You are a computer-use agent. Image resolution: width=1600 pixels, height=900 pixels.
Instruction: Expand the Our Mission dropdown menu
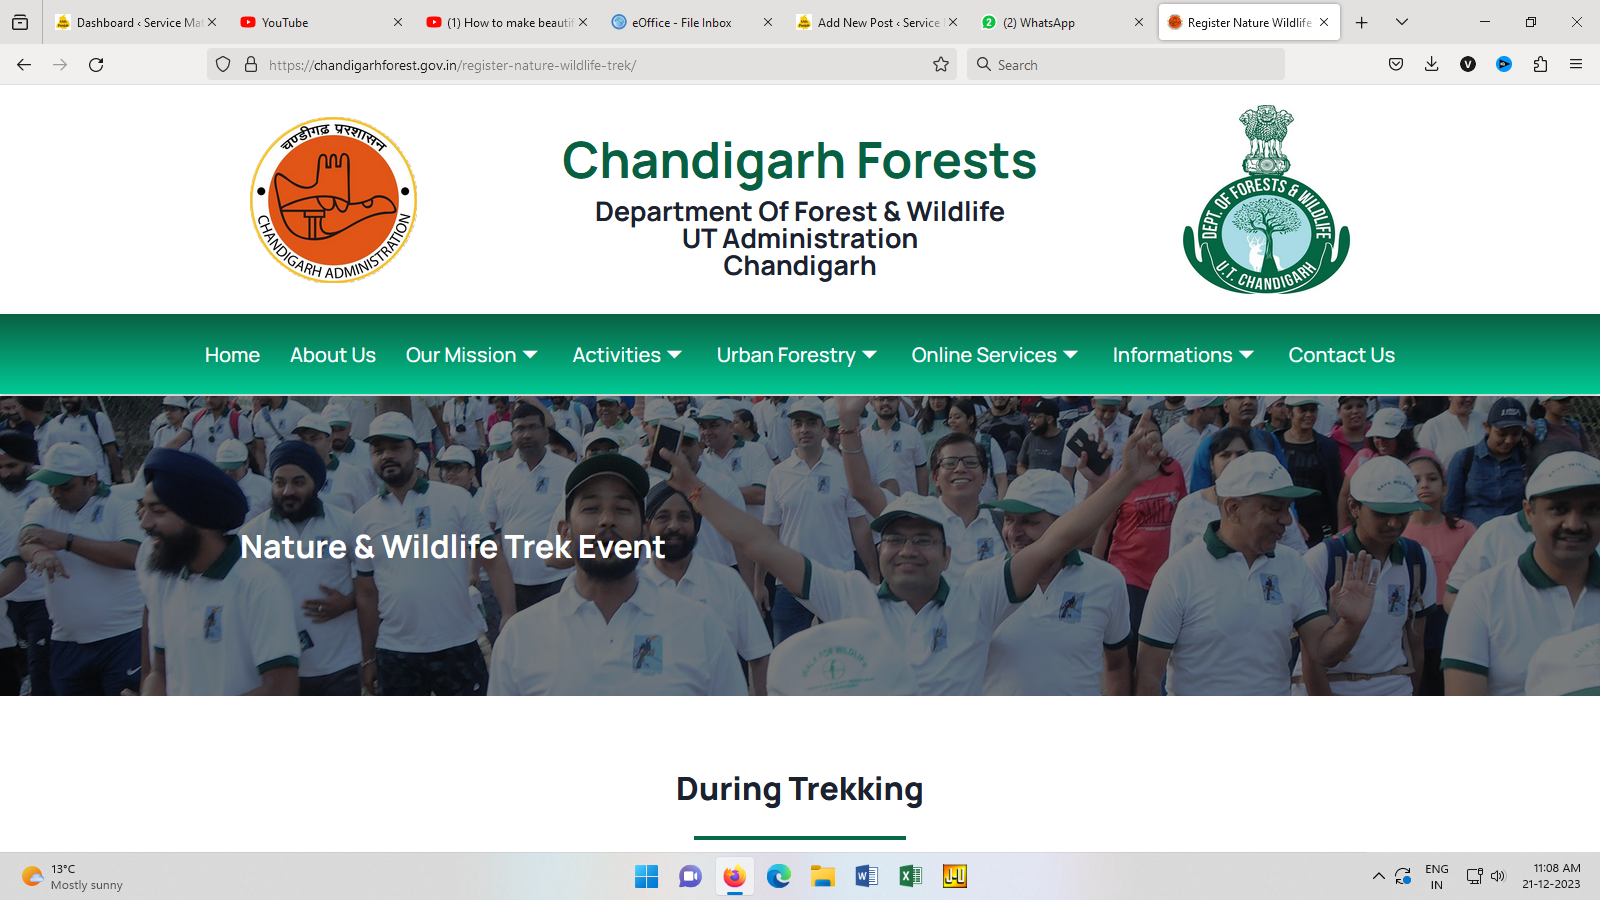[x=472, y=355]
